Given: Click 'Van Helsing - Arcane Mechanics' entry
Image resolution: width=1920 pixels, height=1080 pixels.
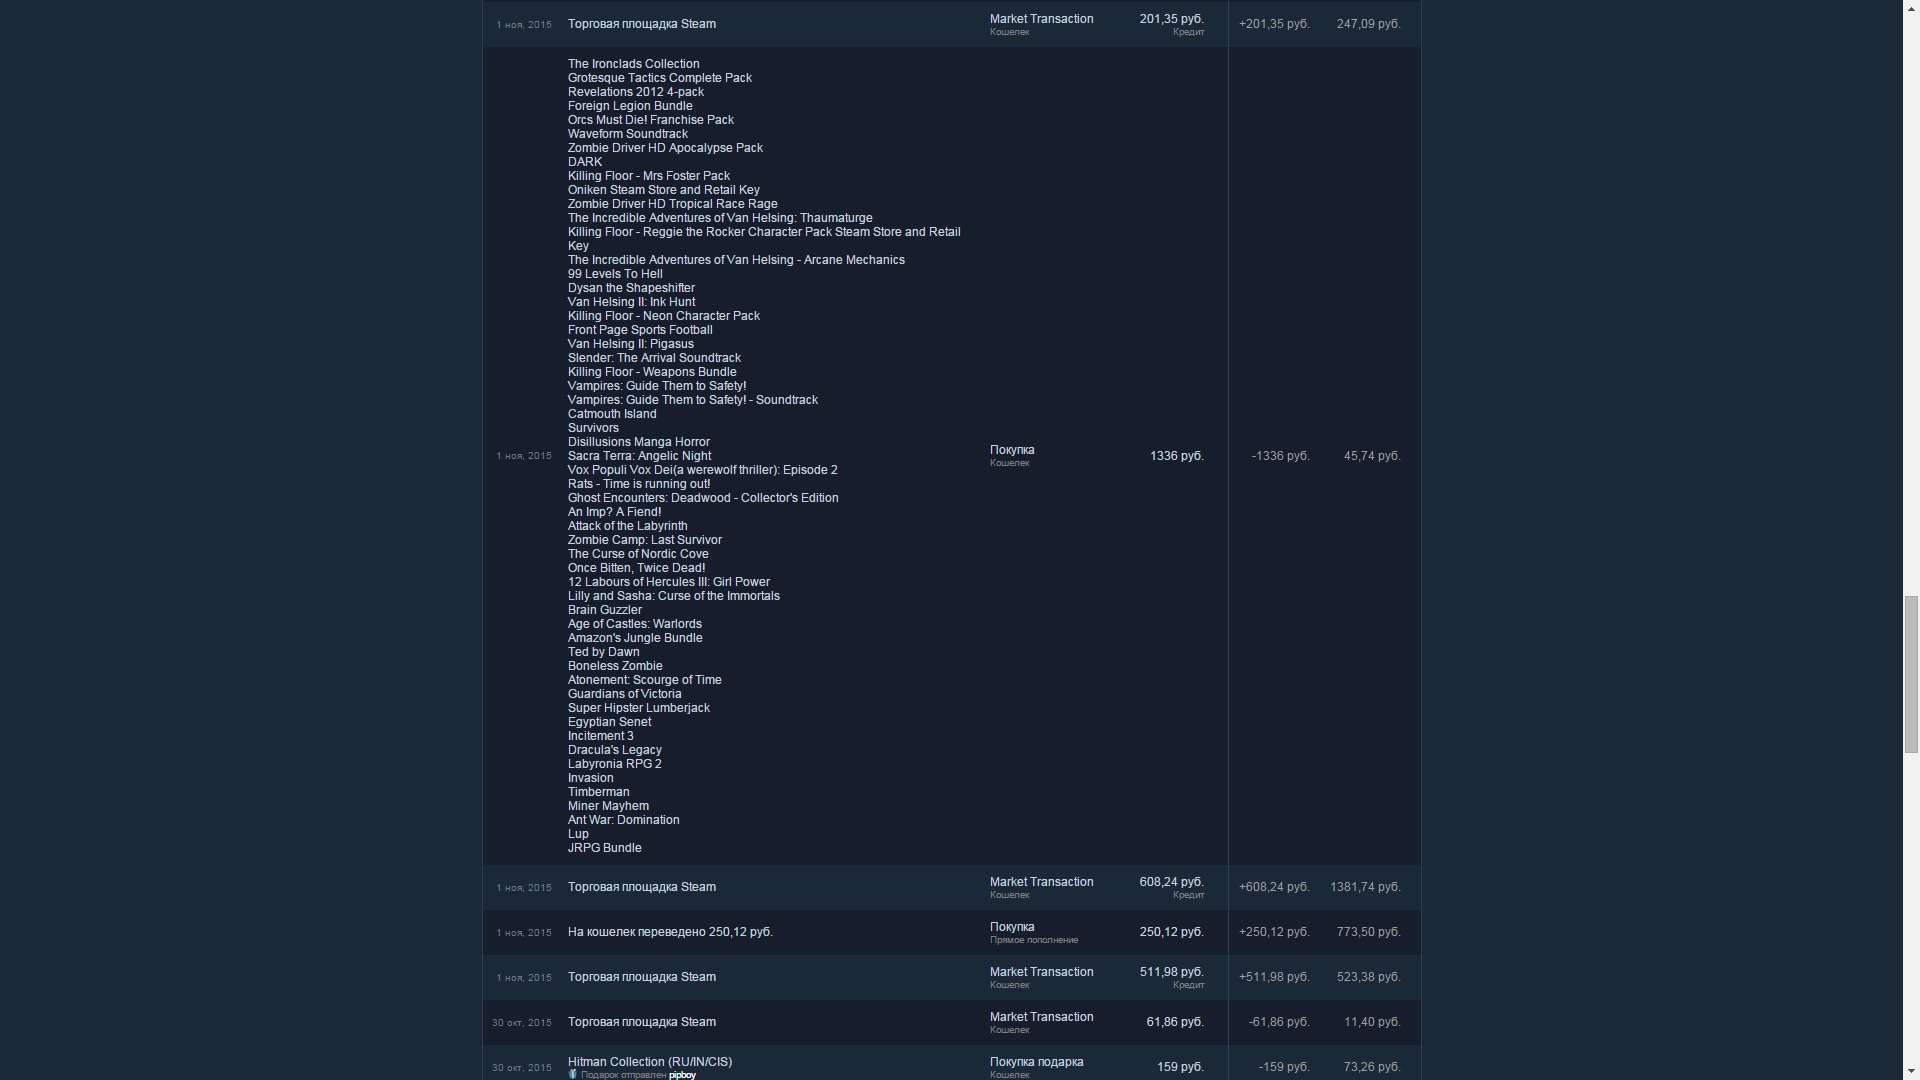Looking at the screenshot, I should [x=736, y=260].
